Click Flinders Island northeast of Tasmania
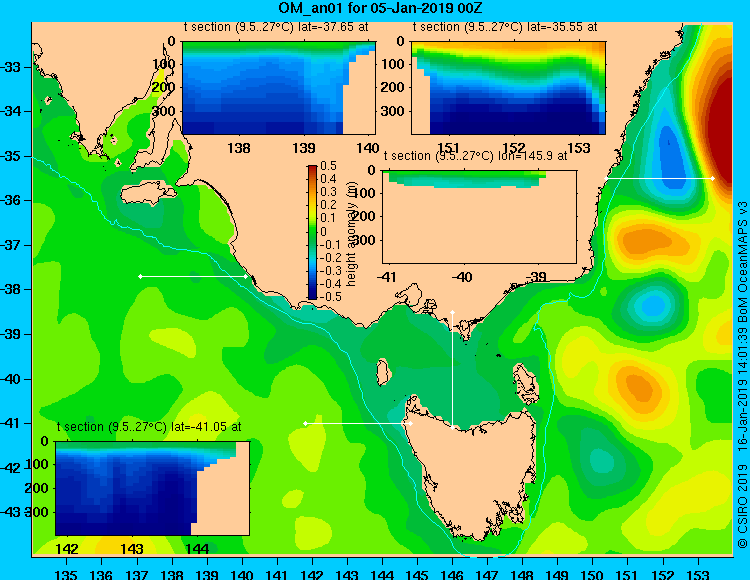Viewport: 750px width, 580px height. coord(525,386)
